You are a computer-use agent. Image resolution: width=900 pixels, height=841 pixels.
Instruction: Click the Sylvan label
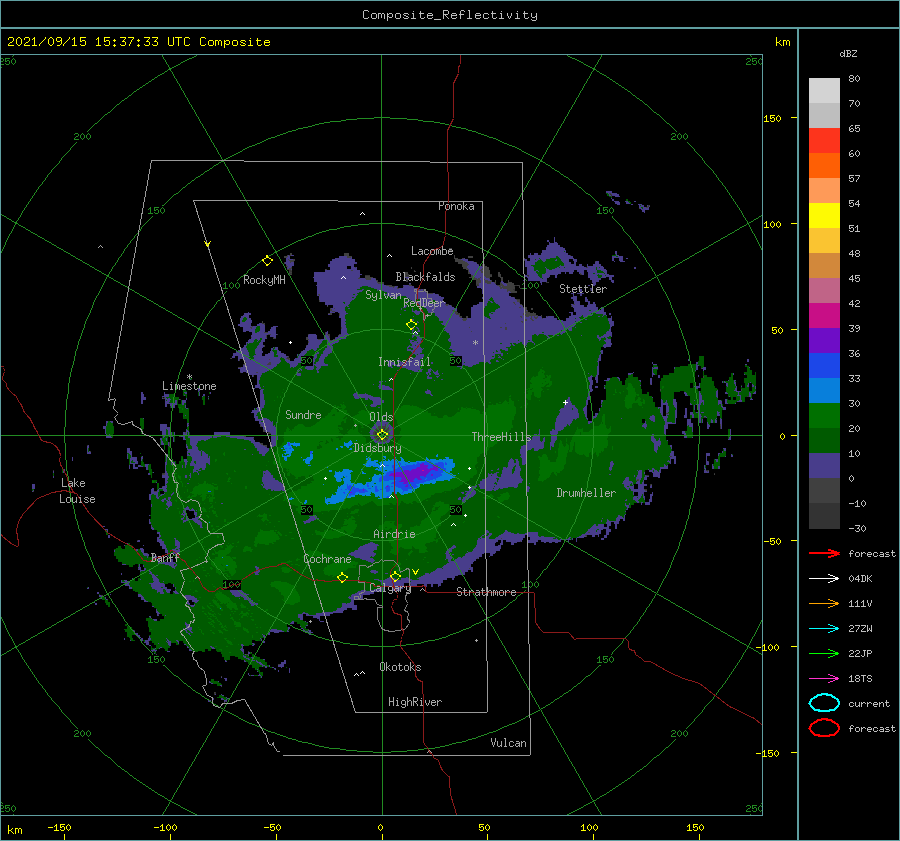point(383,295)
